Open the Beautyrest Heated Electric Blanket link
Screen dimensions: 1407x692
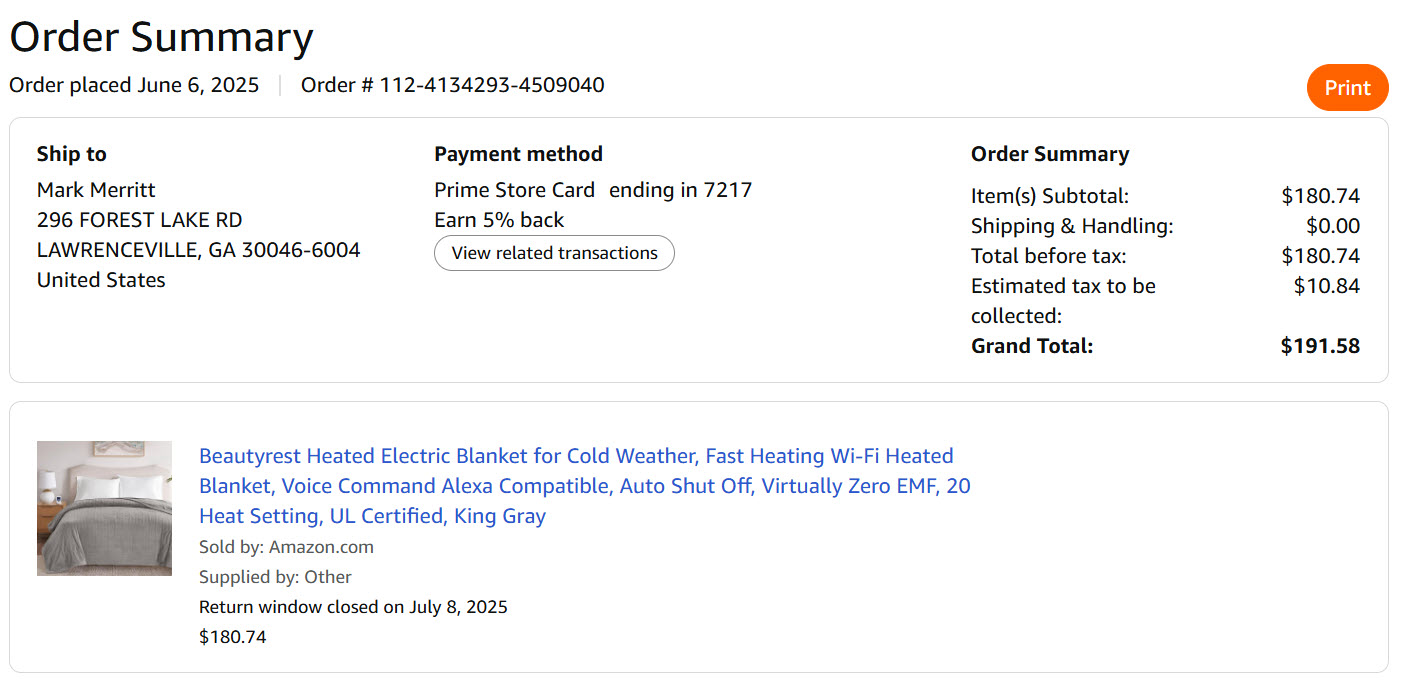tap(585, 486)
